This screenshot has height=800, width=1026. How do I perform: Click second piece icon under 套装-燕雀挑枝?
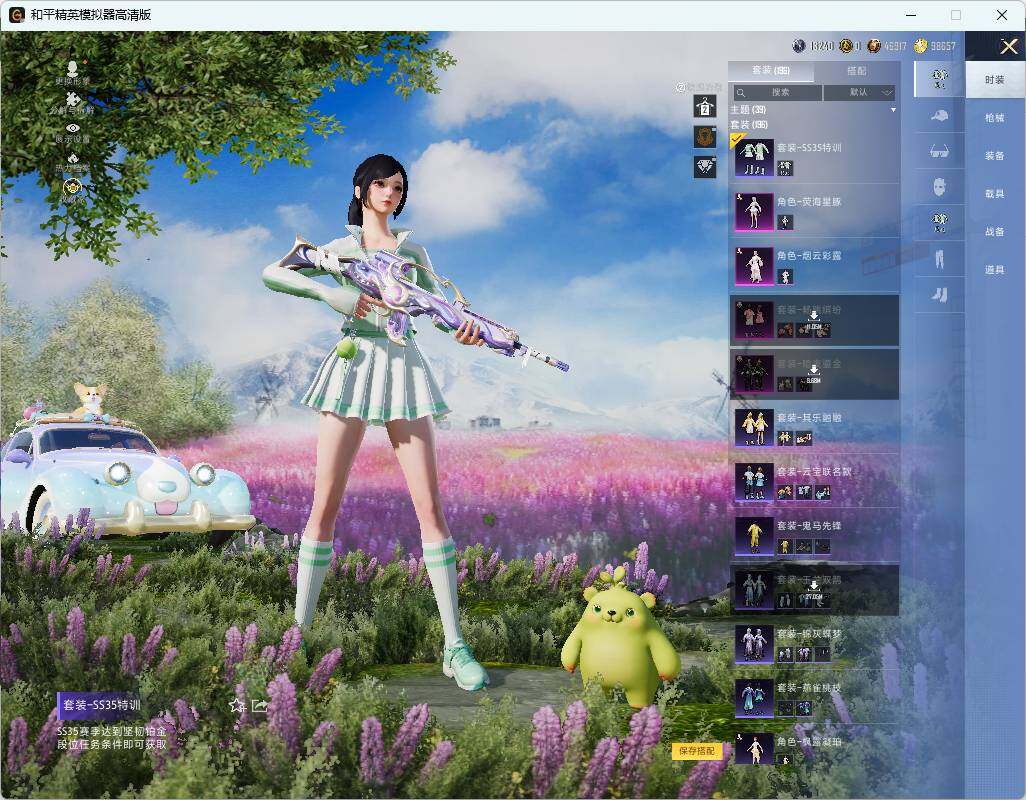coord(804,708)
